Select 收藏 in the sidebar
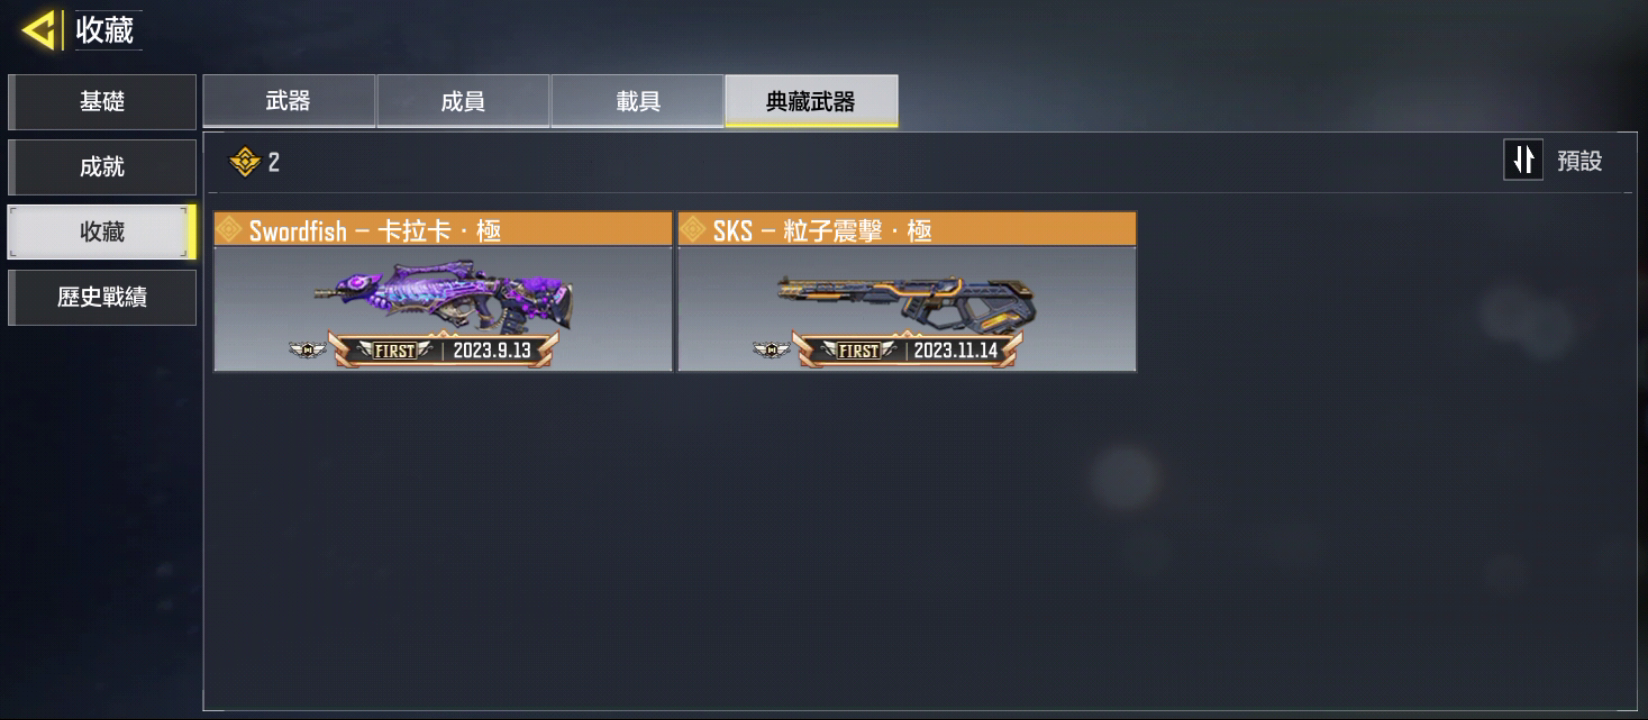The height and width of the screenshot is (720, 1648). (102, 232)
